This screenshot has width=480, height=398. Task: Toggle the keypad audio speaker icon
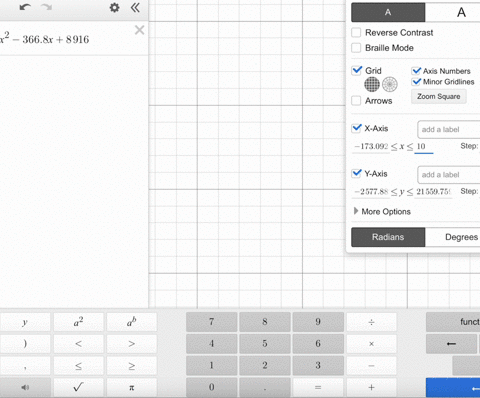[25, 387]
